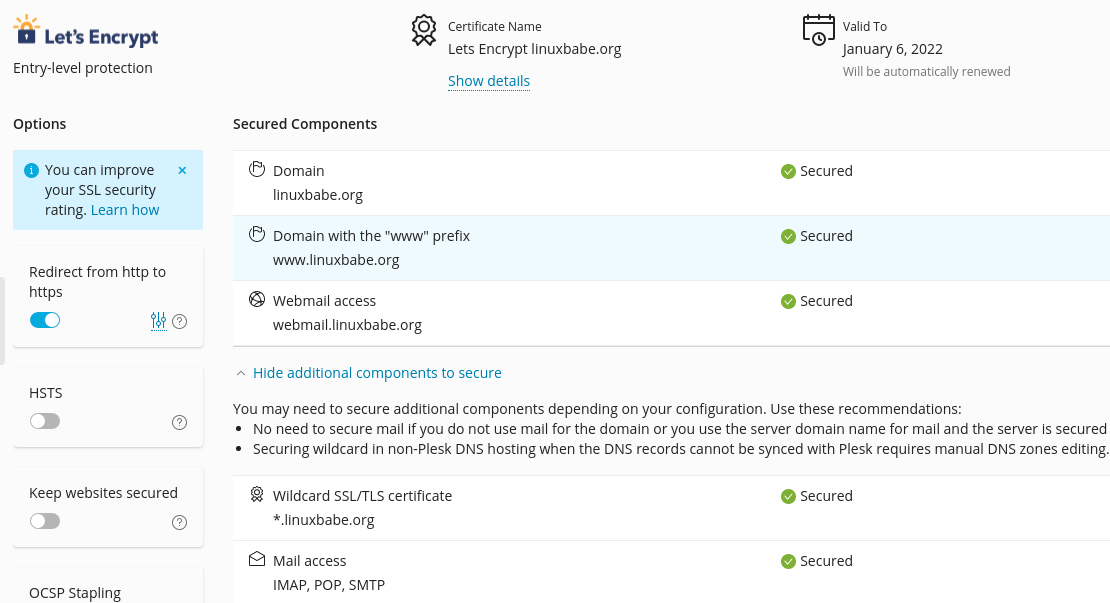Dismiss the SSL security rating notice
1110x603 pixels.
(182, 170)
